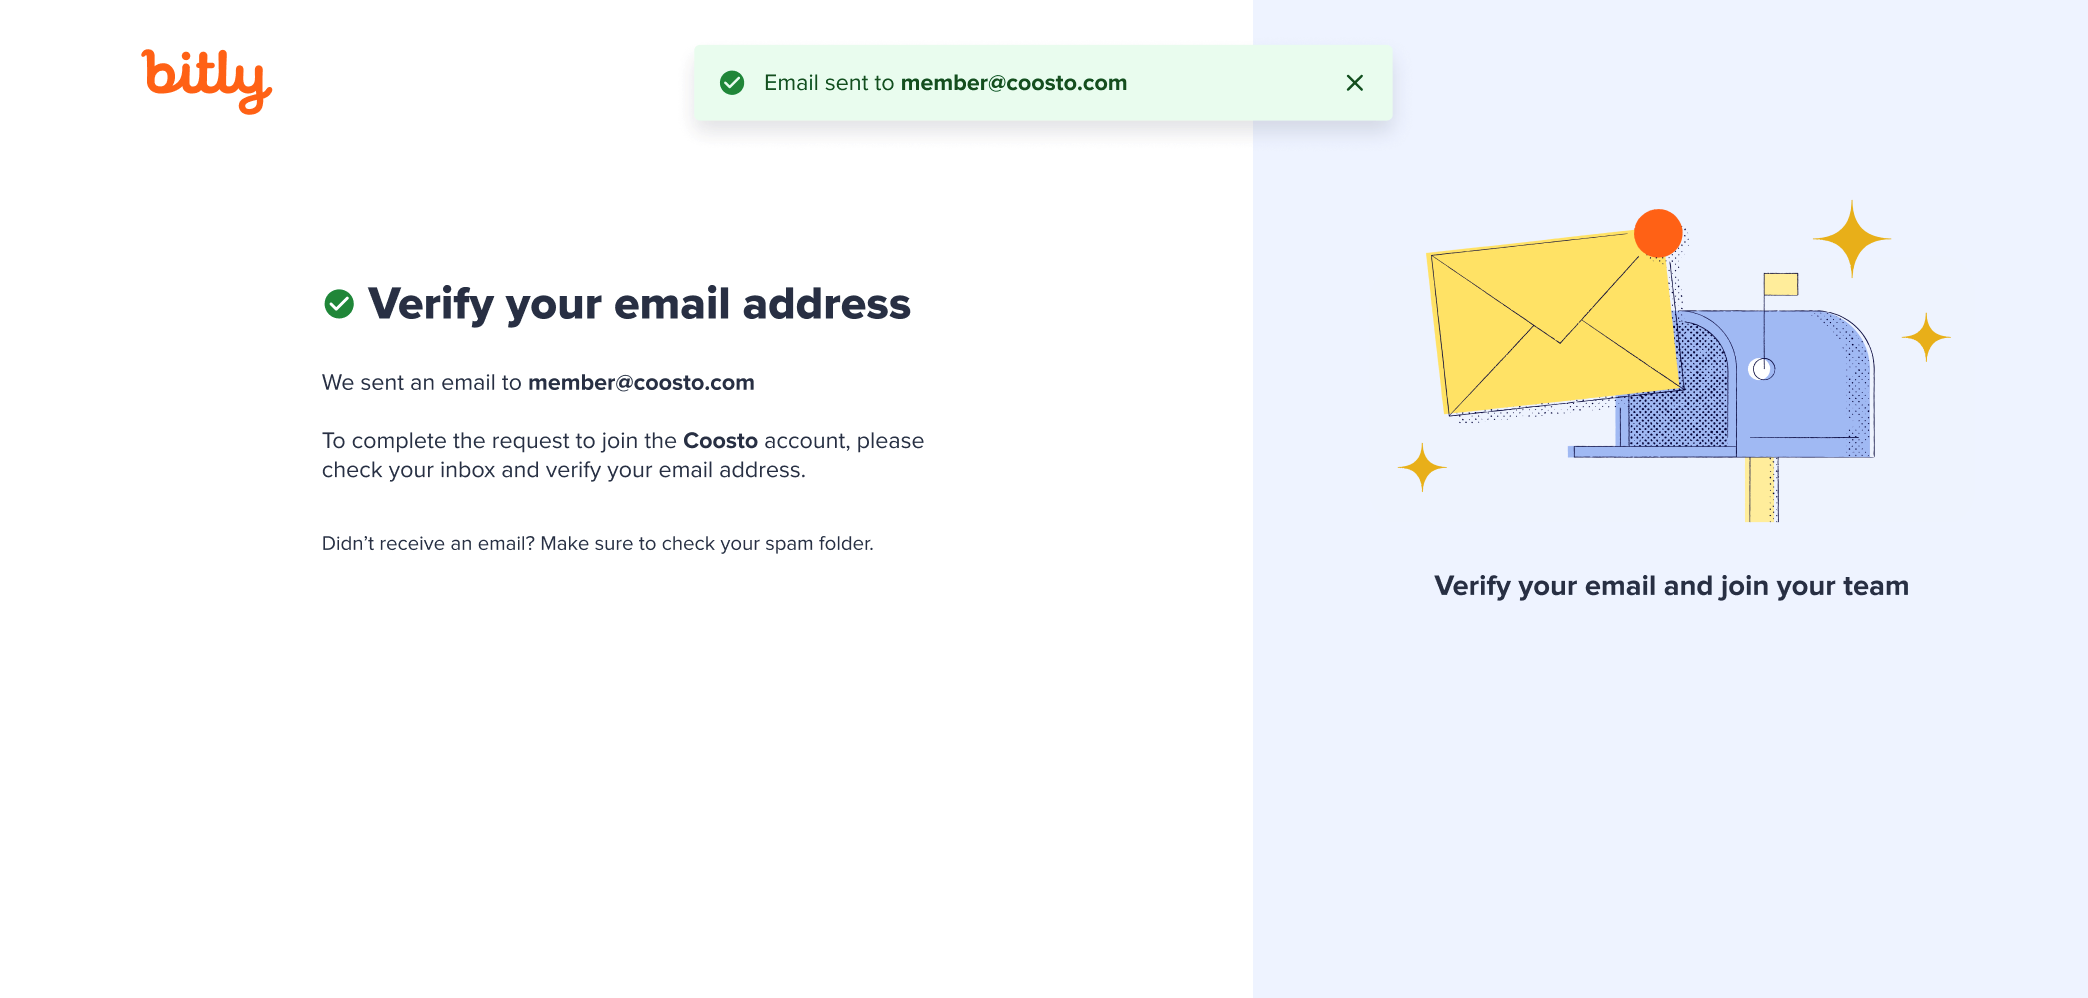Viewport: 2088px width, 998px height.
Task: Click the We sent an email to text
Action: click(x=422, y=383)
